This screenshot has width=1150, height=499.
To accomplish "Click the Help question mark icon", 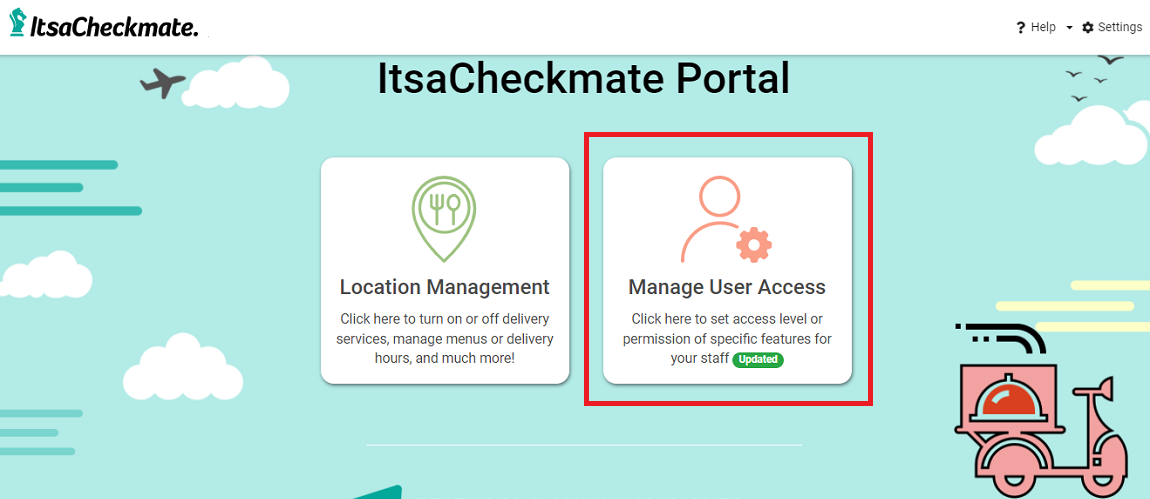I will 1021,28.
